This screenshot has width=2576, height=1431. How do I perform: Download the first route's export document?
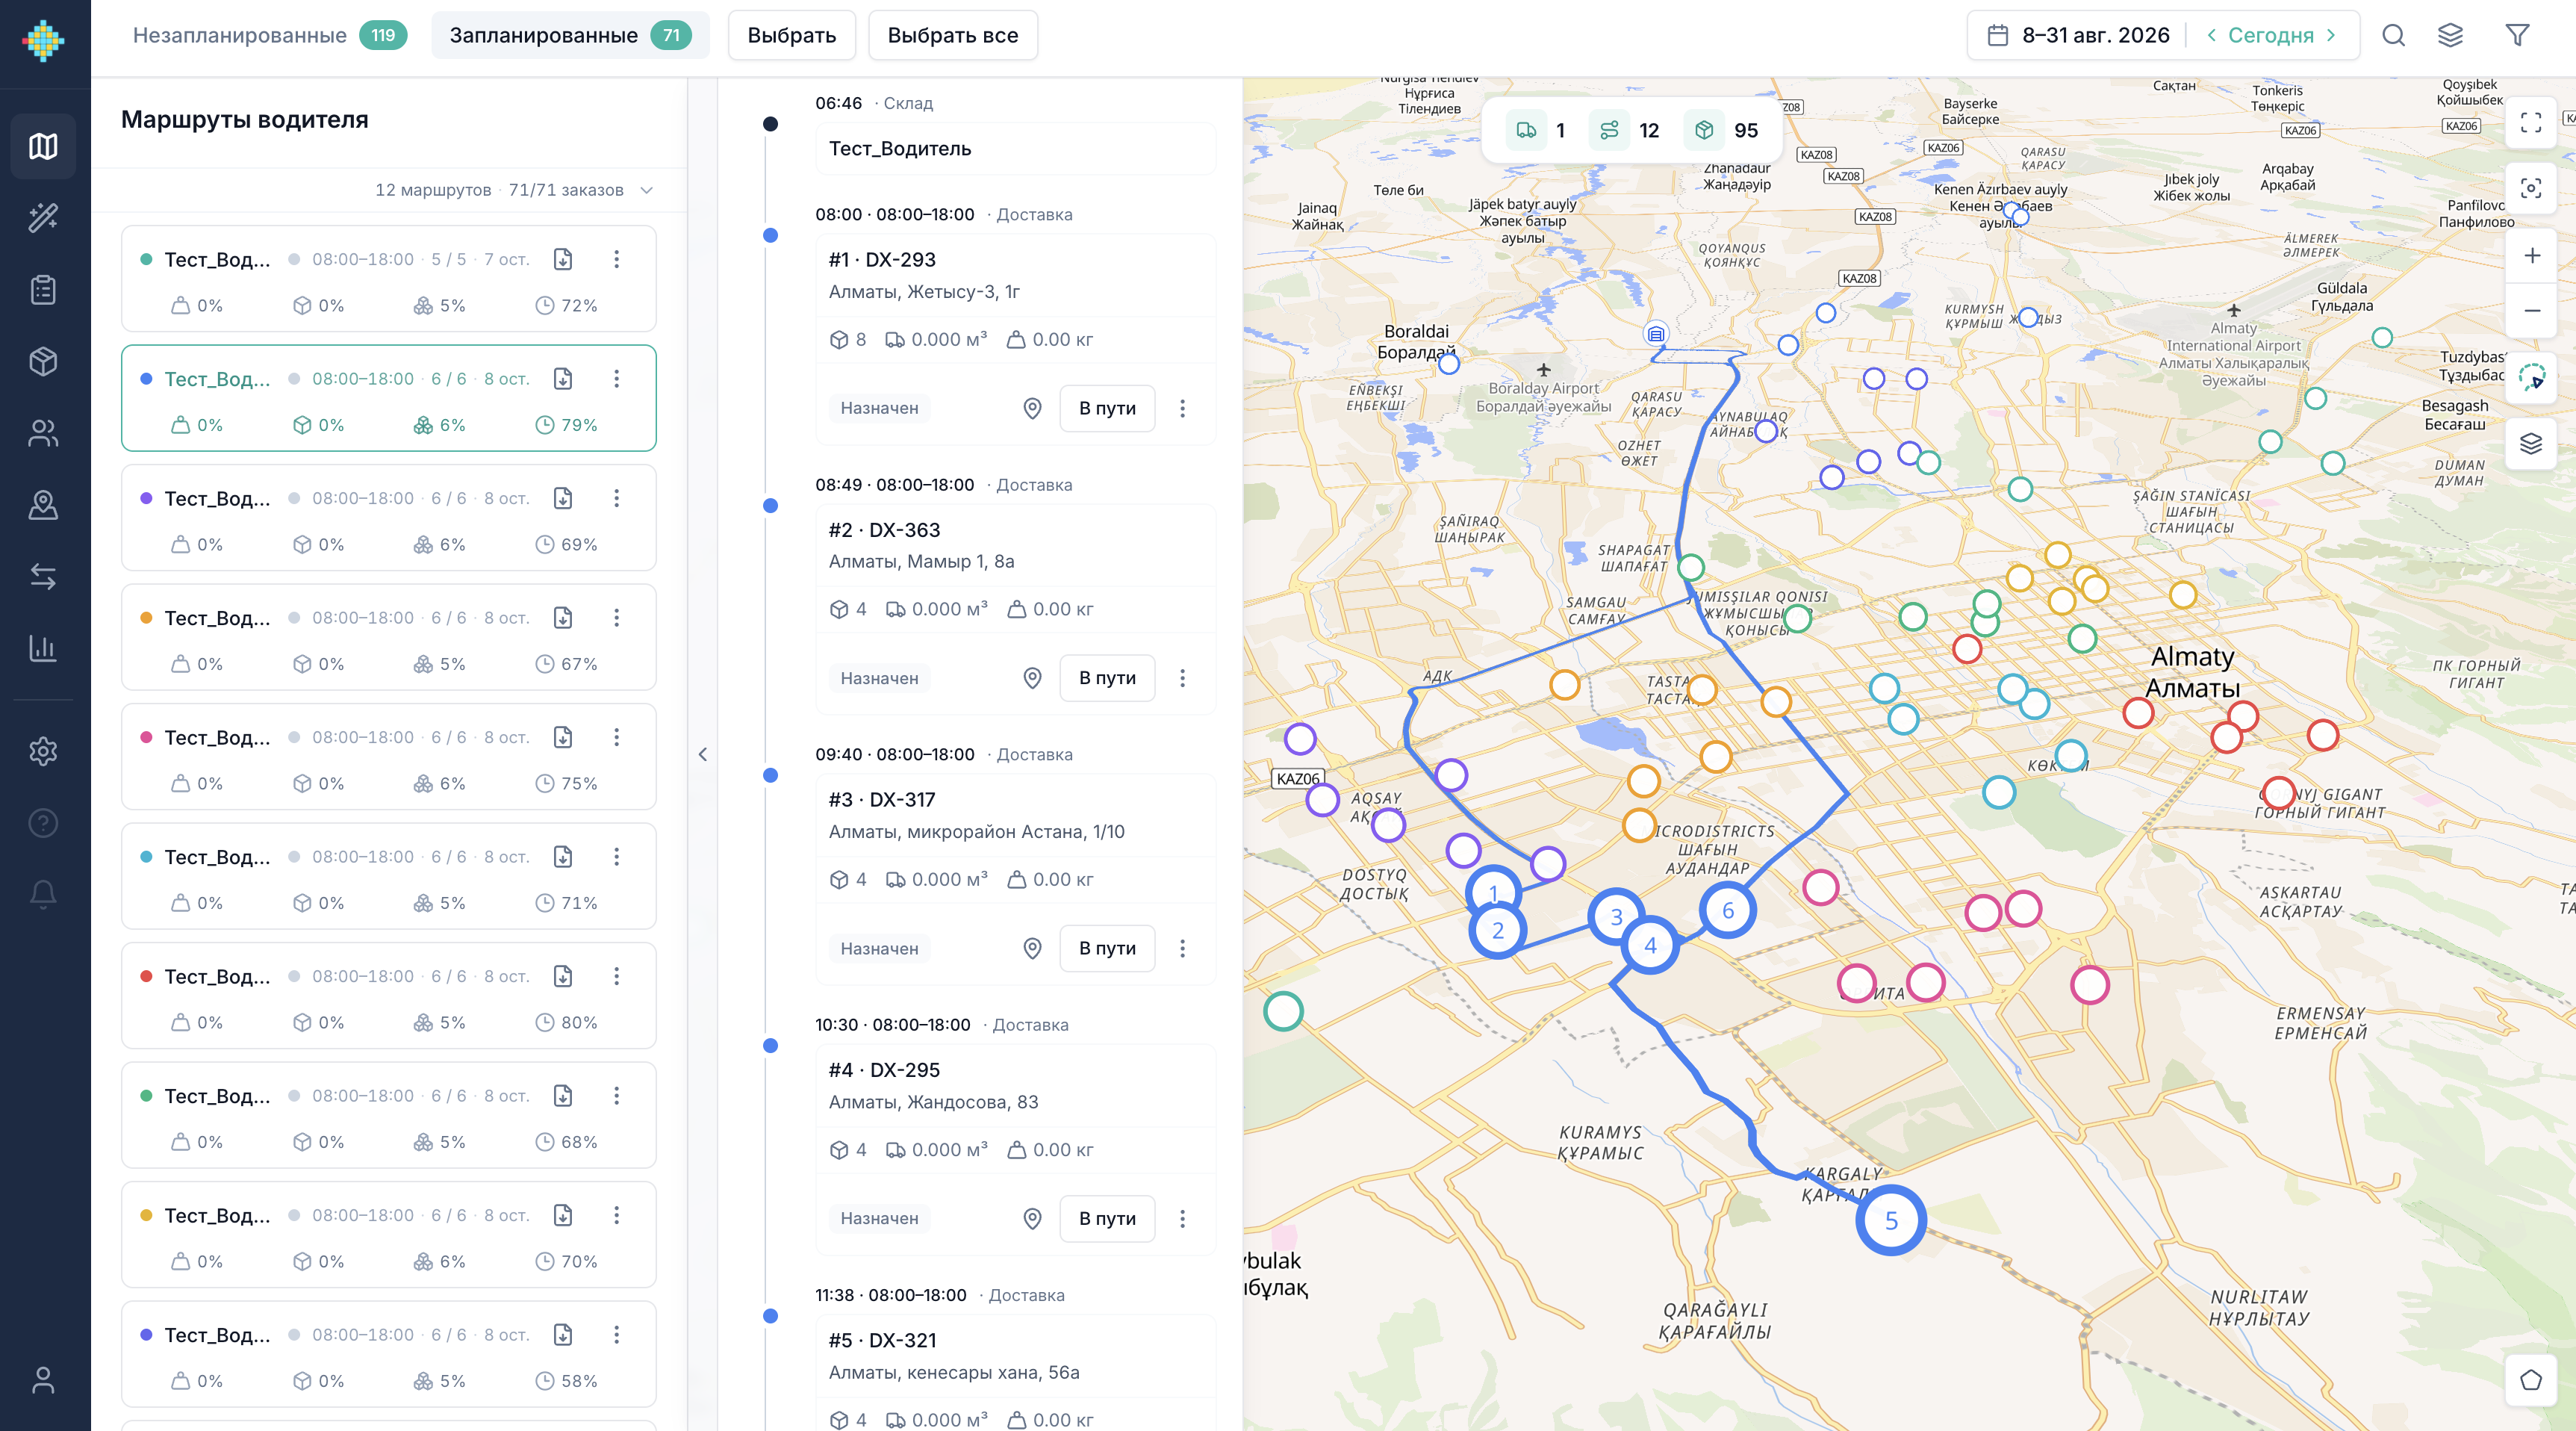pyautogui.click(x=563, y=259)
